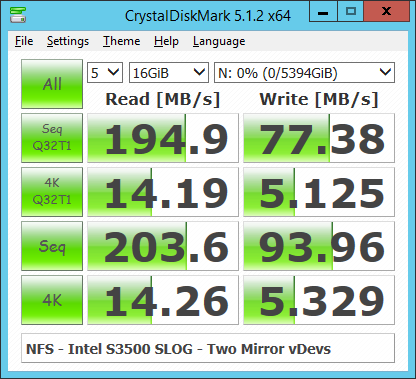This screenshot has width=416, height=379.
Task: Click the 194.9 sequential Q32T1 read result
Action: pyautogui.click(x=163, y=138)
